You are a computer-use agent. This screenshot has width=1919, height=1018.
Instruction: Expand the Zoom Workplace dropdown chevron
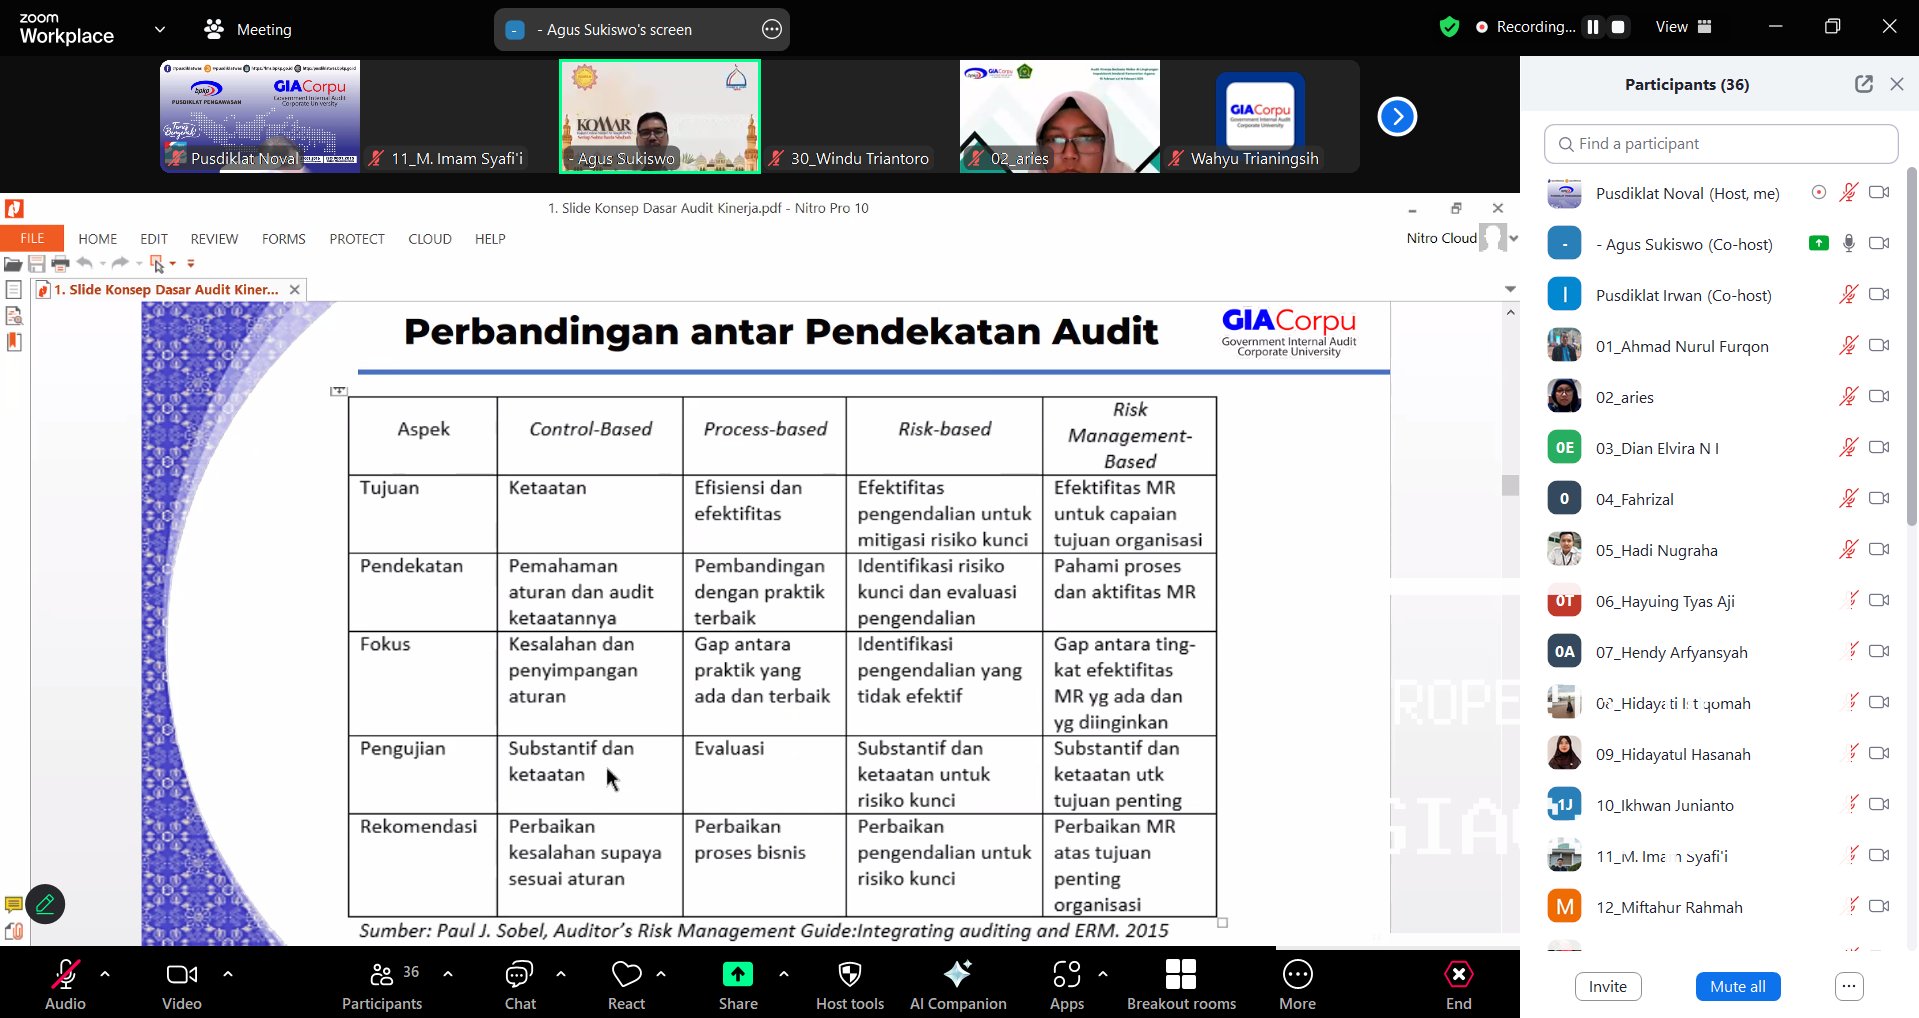tap(160, 29)
